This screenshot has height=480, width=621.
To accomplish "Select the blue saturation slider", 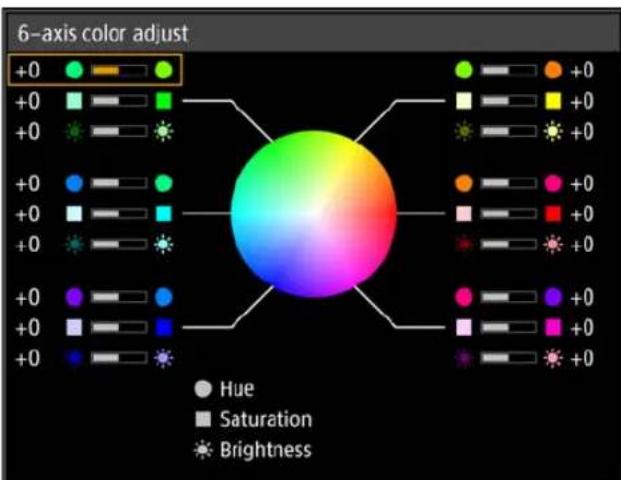I will [119, 328].
